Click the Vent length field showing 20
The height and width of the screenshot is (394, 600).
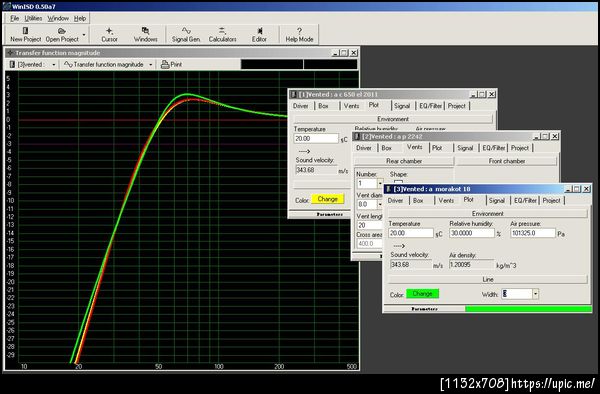[370, 225]
